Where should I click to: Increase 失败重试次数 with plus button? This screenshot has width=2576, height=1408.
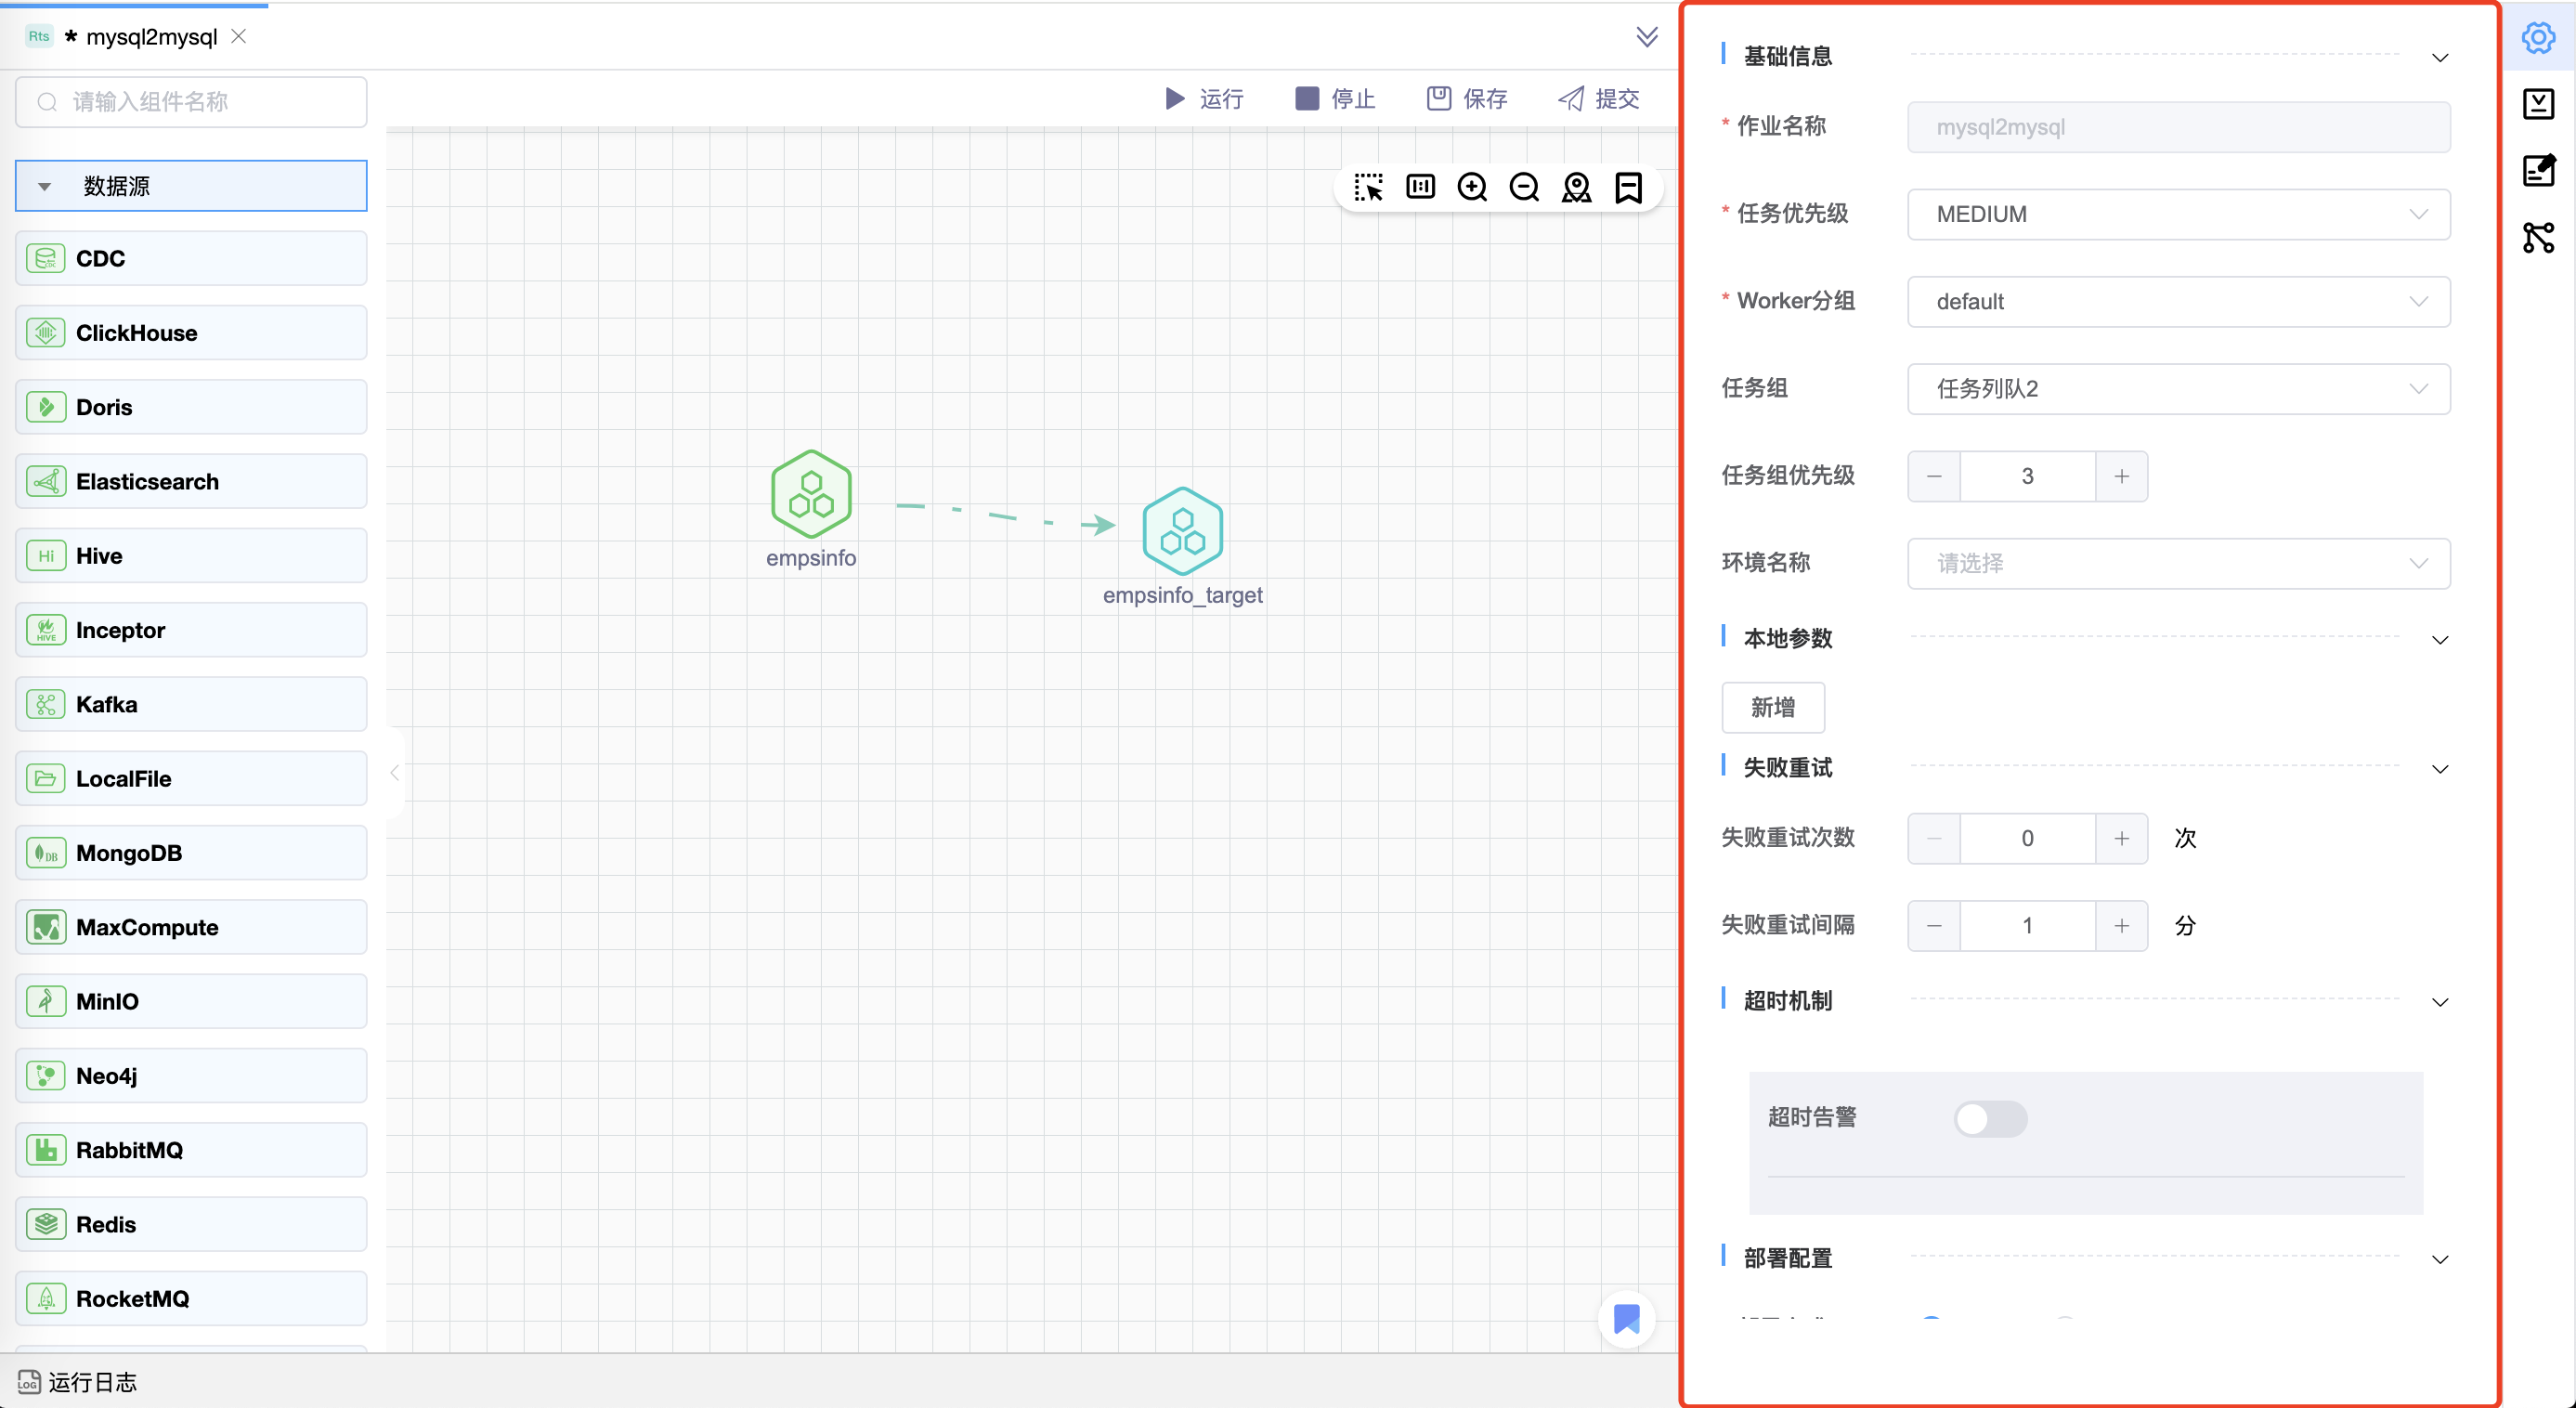point(2121,838)
